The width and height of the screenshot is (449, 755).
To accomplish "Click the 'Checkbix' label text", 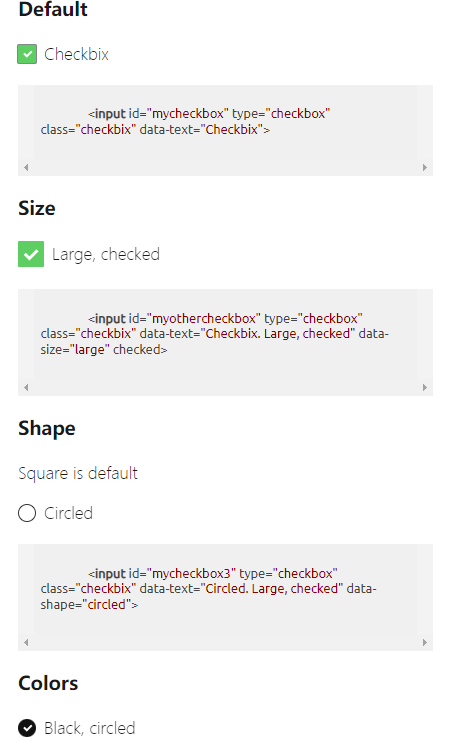I will click(77, 54).
